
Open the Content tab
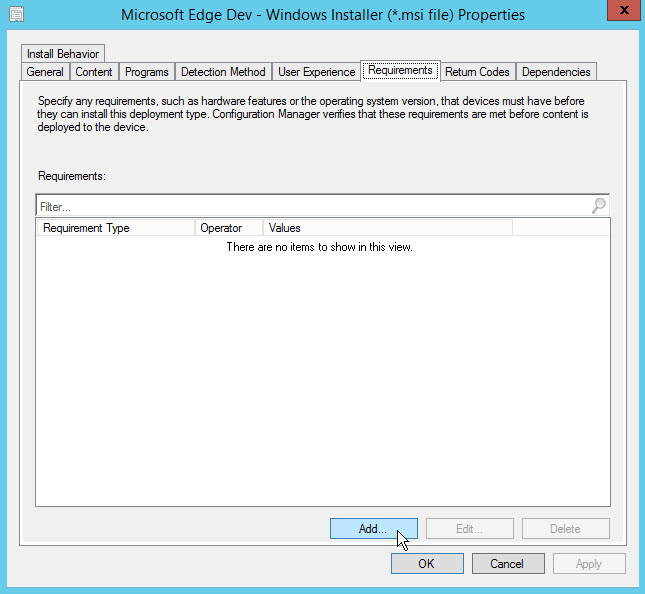pos(94,72)
